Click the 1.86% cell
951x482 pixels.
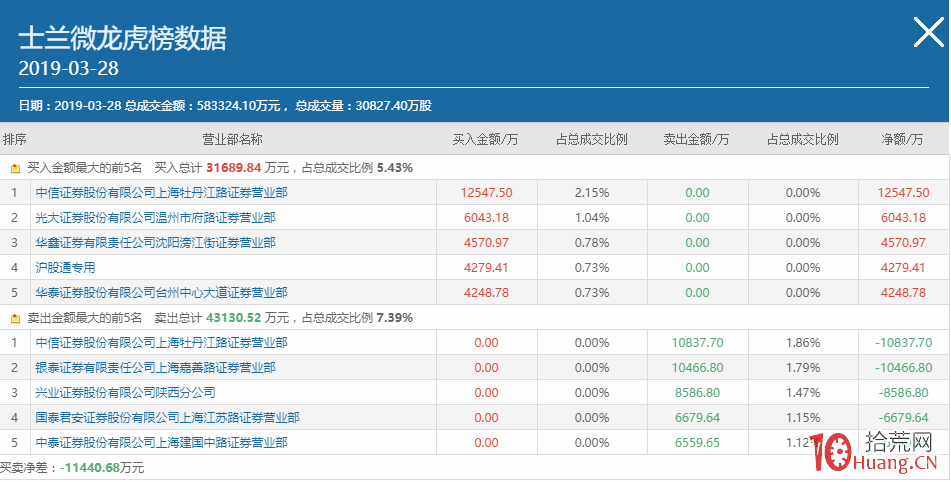[803, 343]
